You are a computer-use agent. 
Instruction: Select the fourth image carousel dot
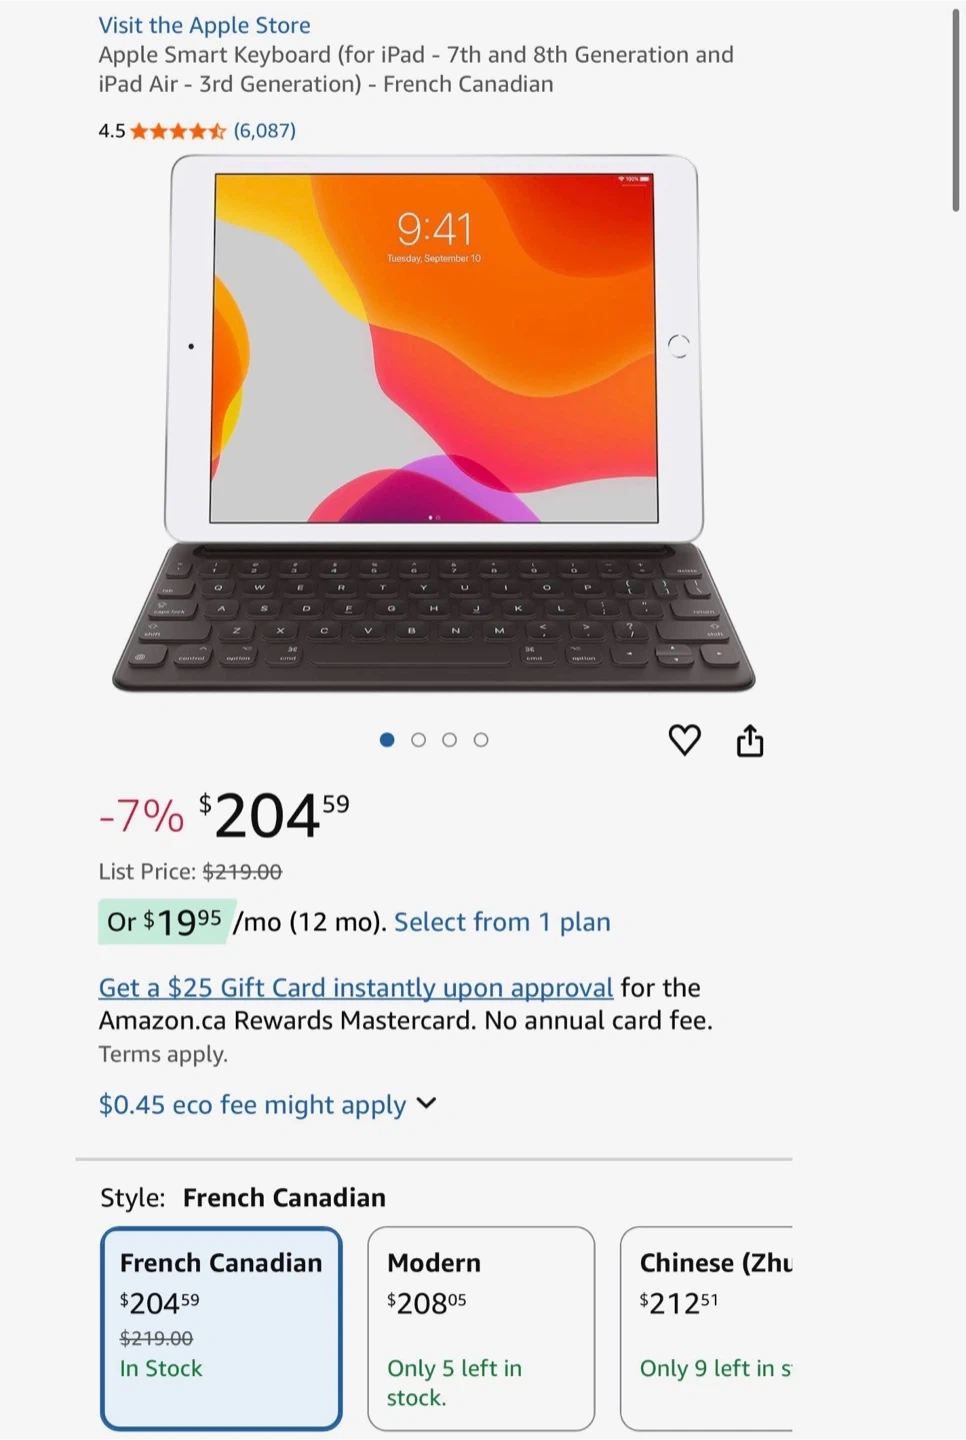tap(481, 740)
